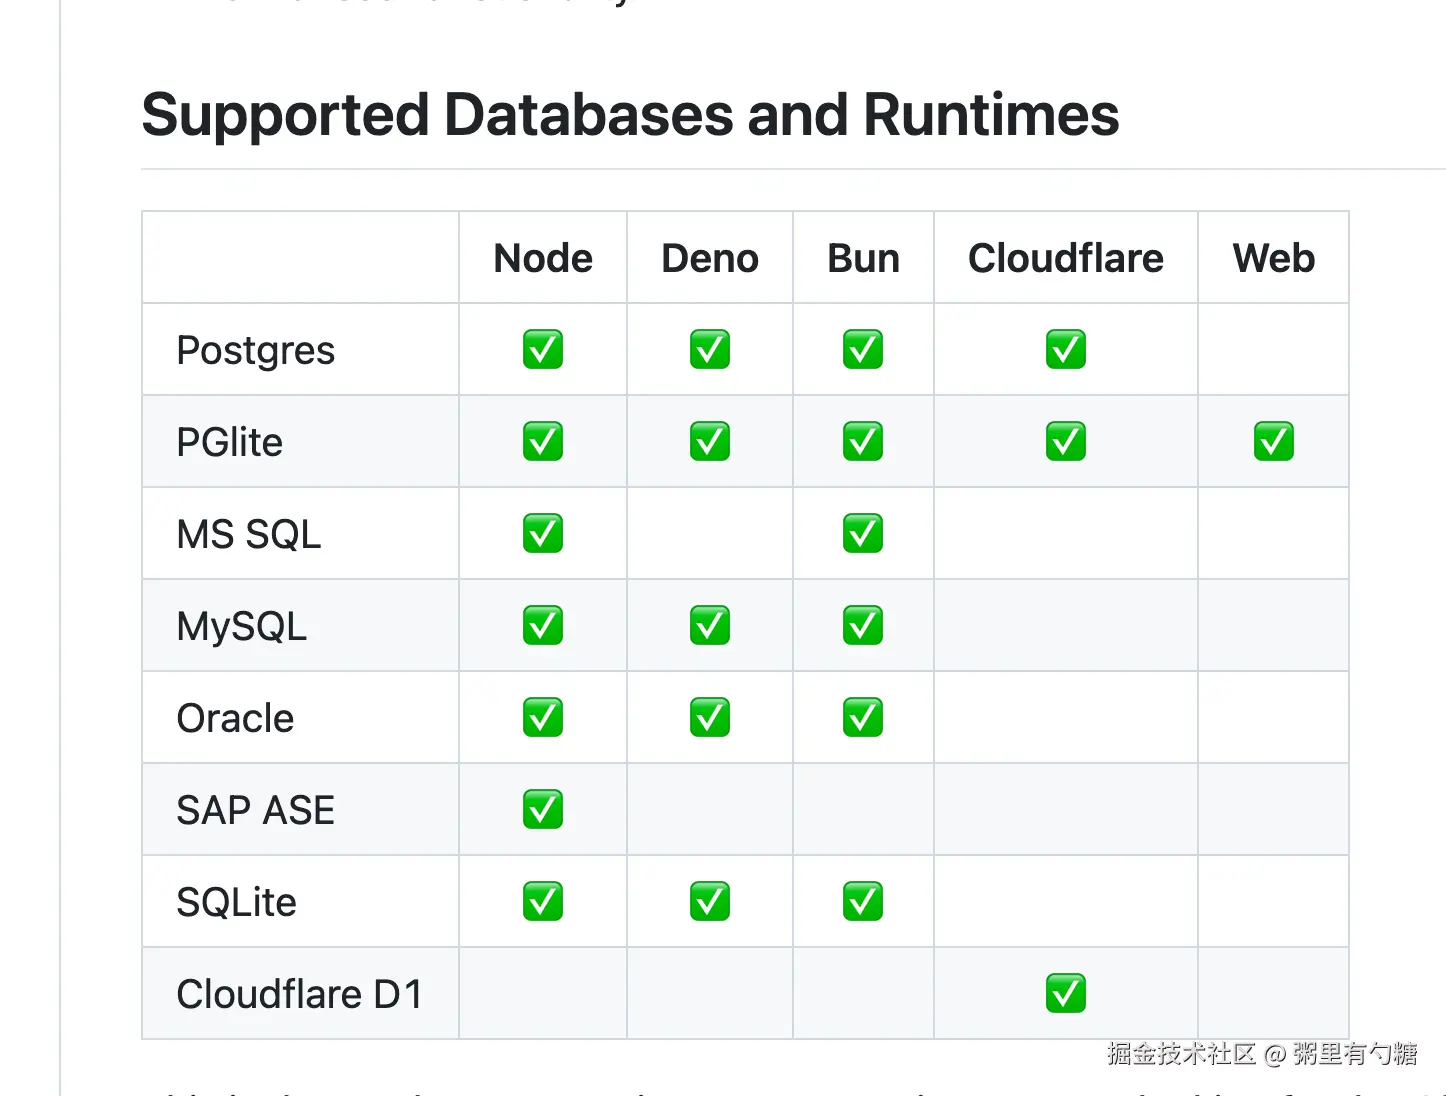Image resolution: width=1446 pixels, height=1096 pixels.
Task: Select the Supported Databases and Runtimes heading
Action: click(x=630, y=116)
